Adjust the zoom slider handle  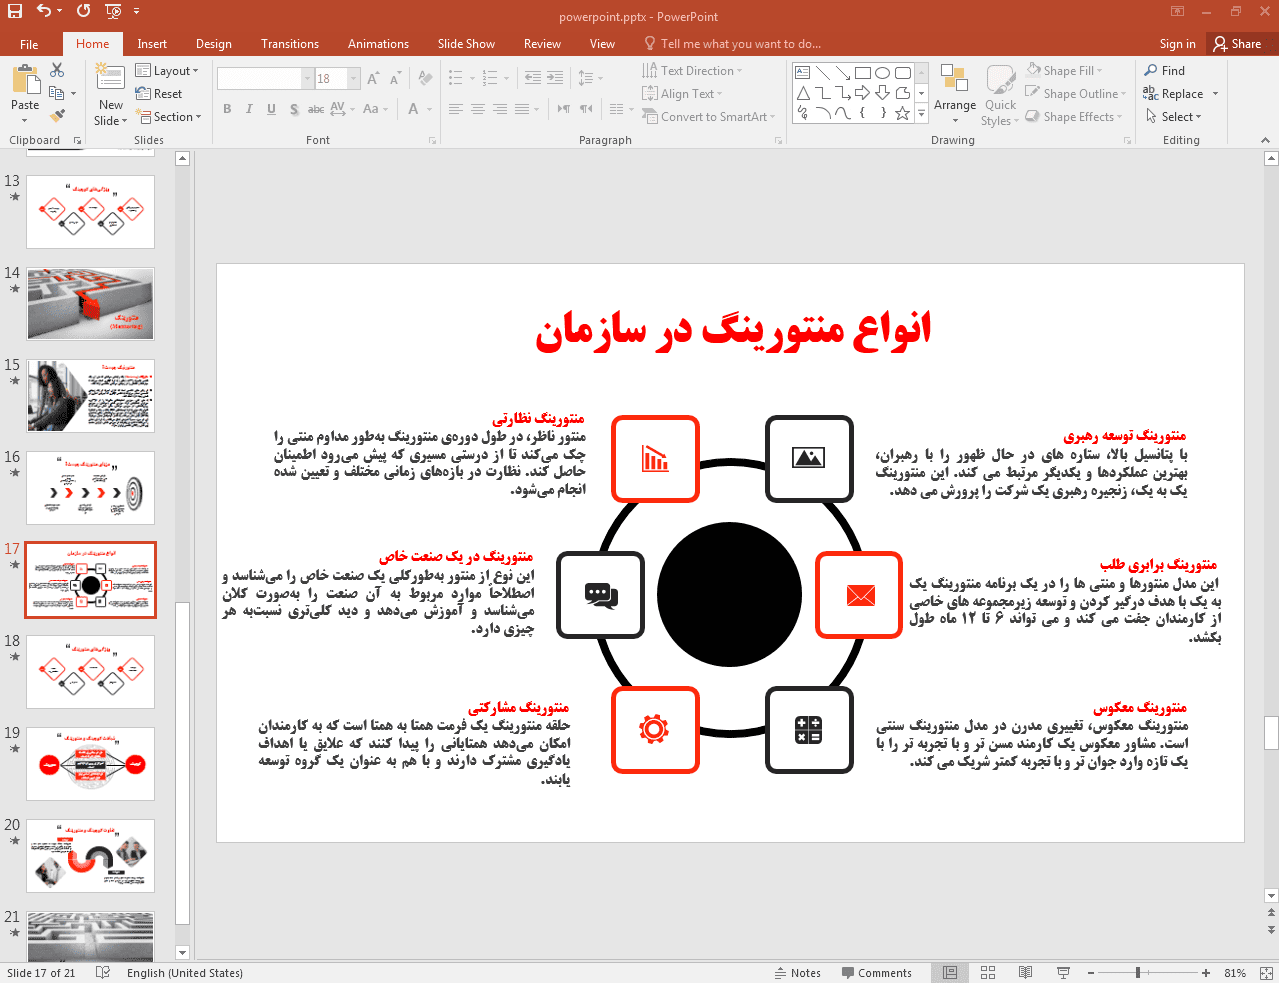tap(1138, 972)
